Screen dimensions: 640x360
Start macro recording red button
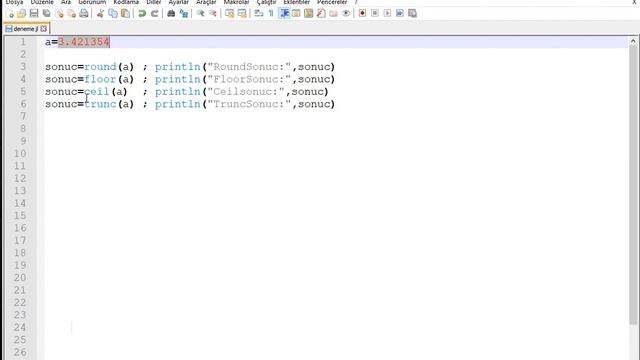click(362, 13)
